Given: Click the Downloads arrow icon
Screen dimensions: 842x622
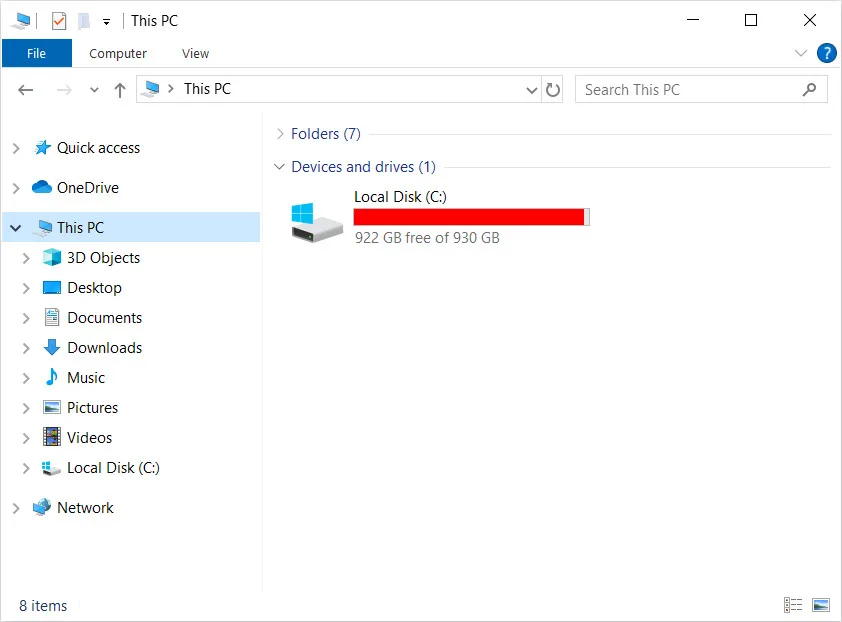Looking at the screenshot, I should tap(52, 348).
